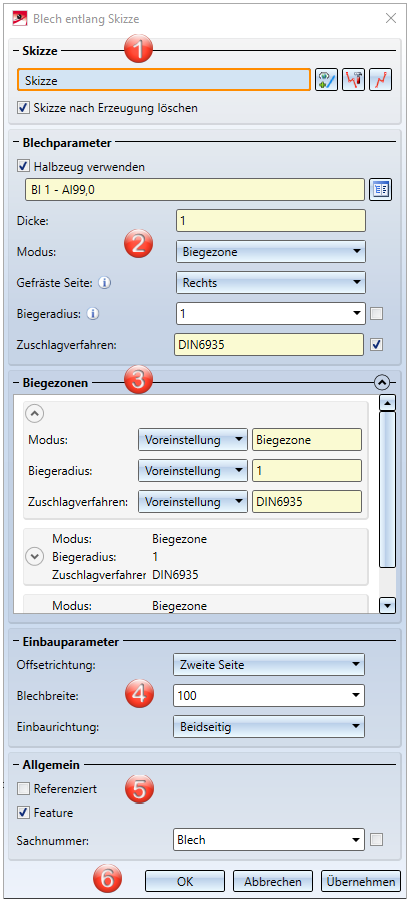Expand the second bend zone entry
The image size is (411, 903).
36,557
